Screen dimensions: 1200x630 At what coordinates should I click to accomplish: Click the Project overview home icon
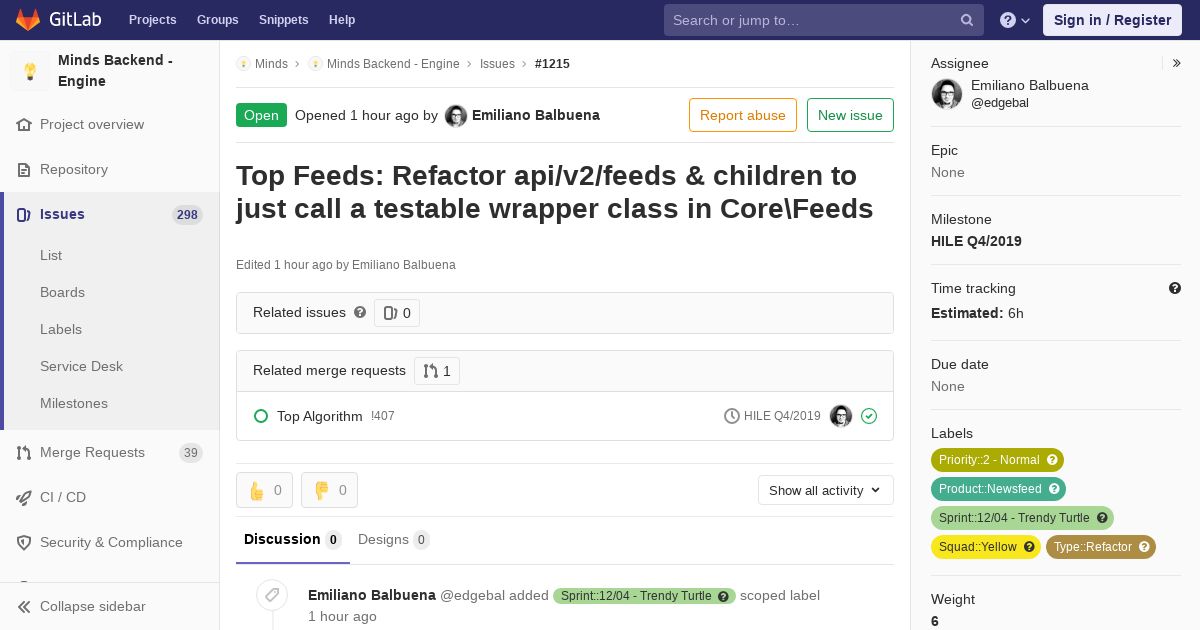[24, 125]
